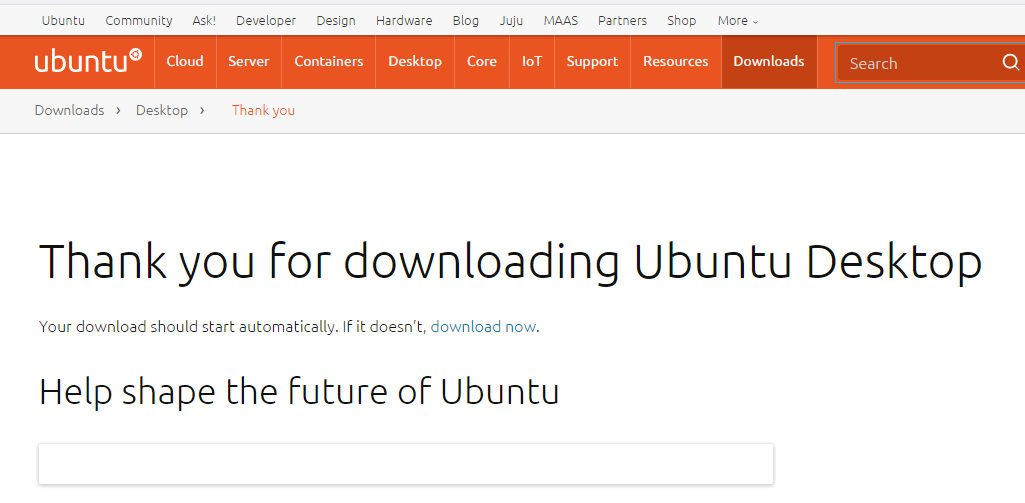Go to the Containers section
The width and height of the screenshot is (1025, 503).
pos(329,62)
